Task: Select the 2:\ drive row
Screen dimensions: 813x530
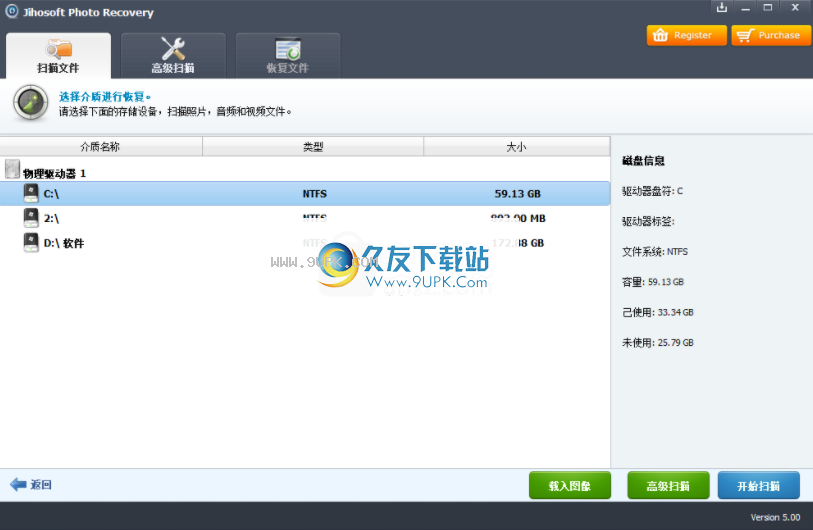Action: 305,218
